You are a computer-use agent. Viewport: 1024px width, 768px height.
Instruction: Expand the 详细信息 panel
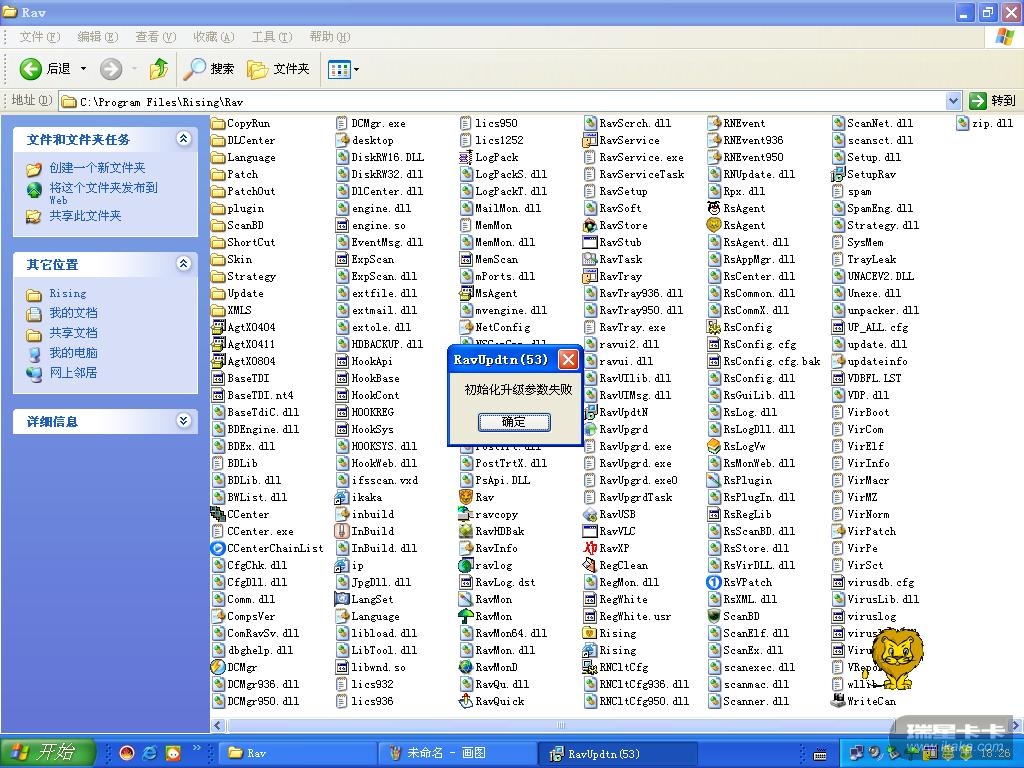pyautogui.click(x=183, y=422)
